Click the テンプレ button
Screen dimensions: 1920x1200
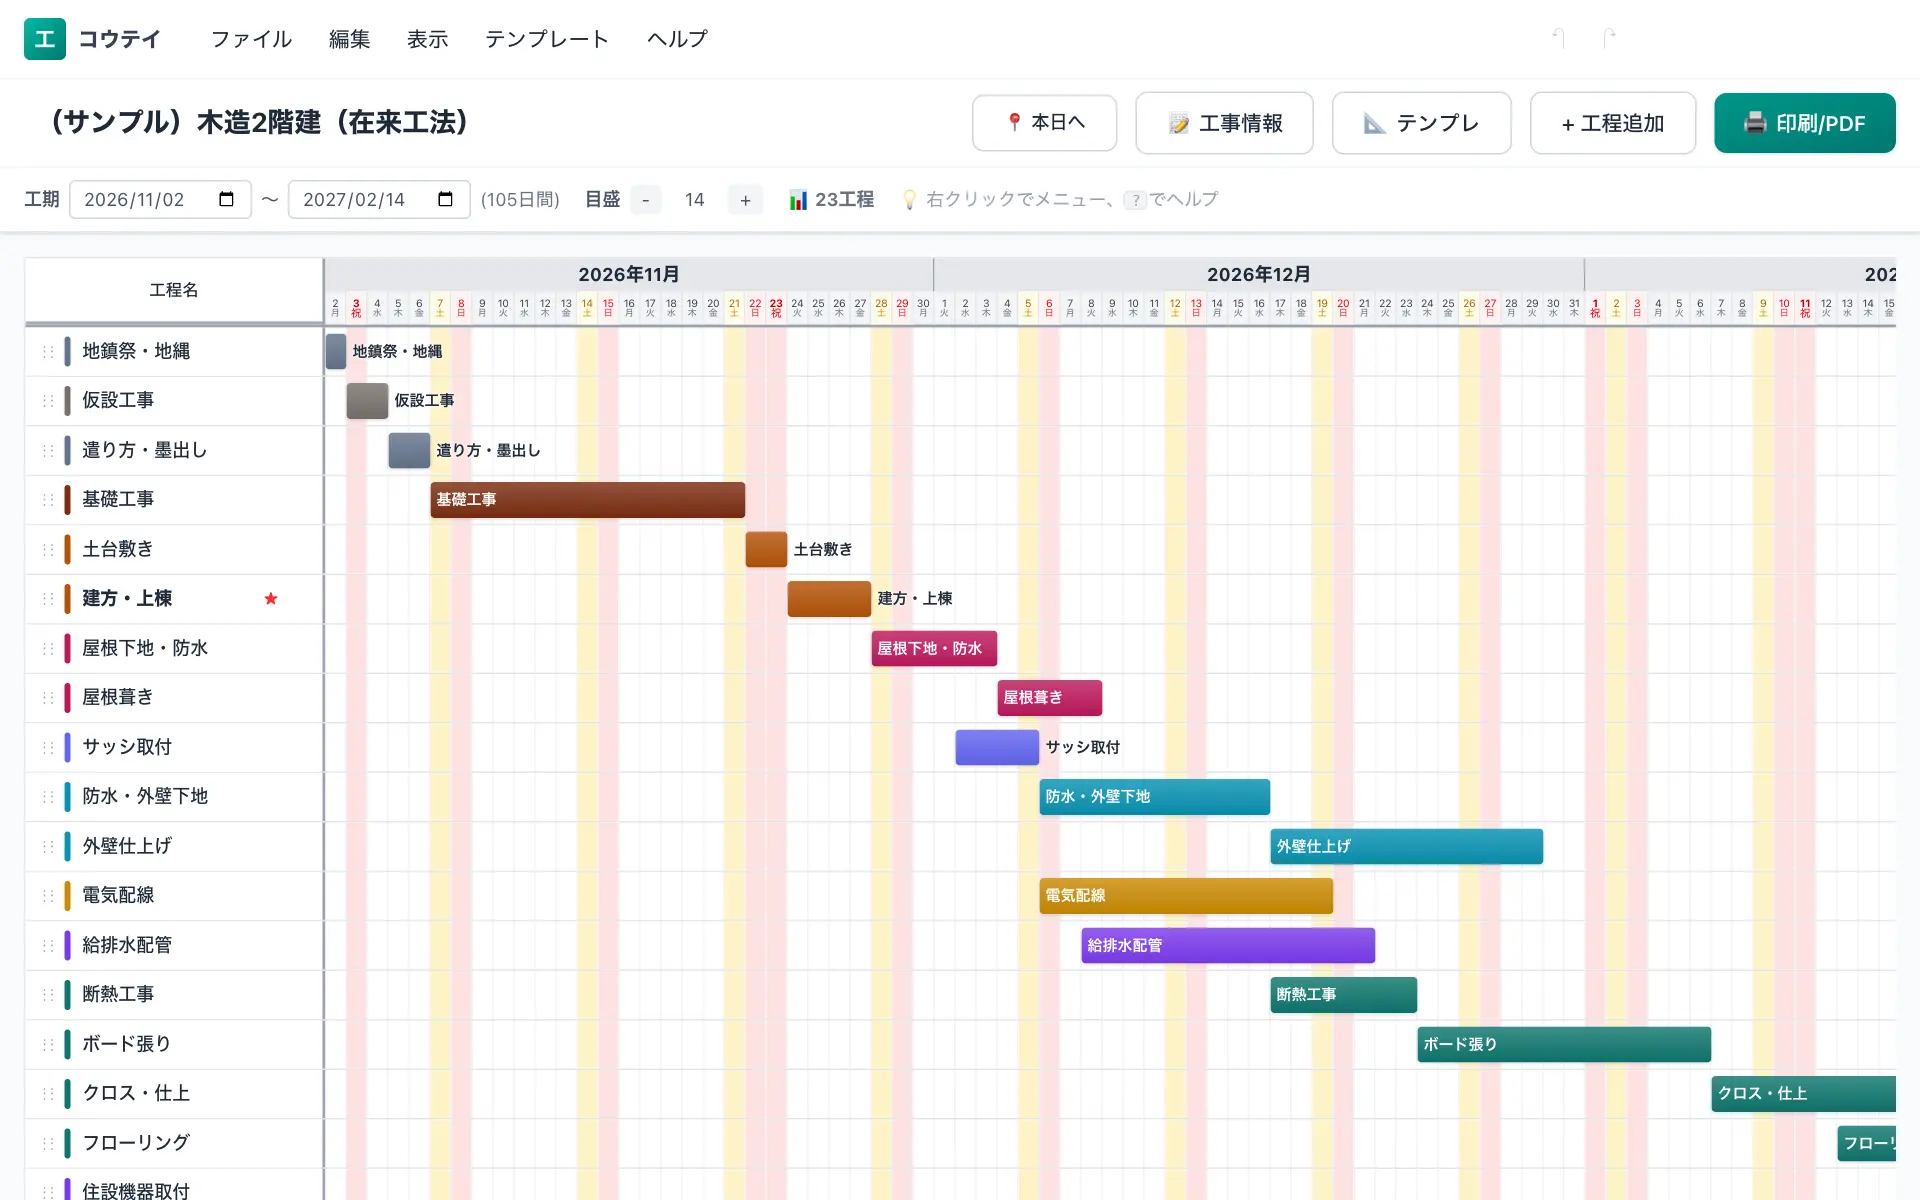pyautogui.click(x=1421, y=123)
